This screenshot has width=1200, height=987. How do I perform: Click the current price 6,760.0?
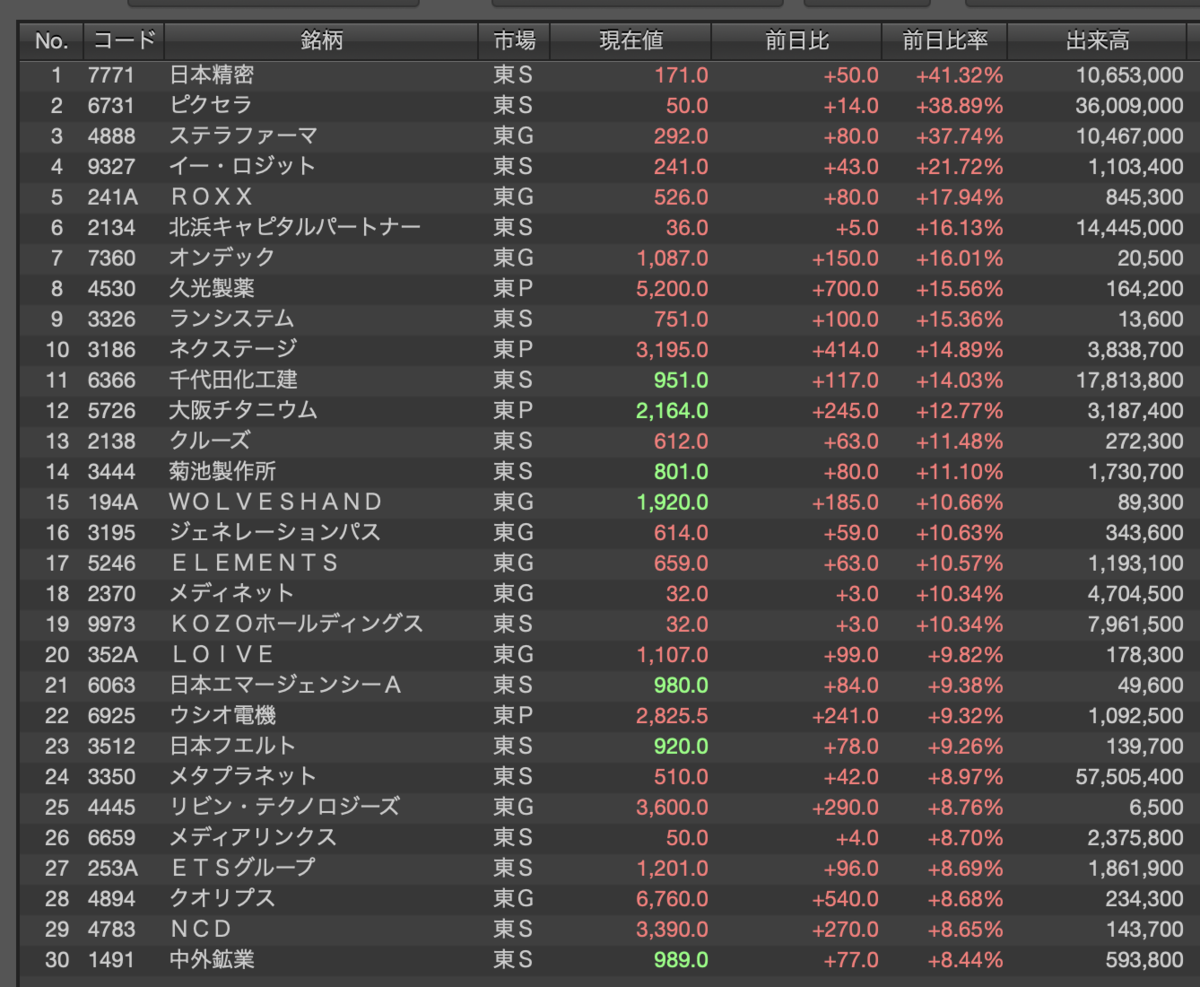point(672,898)
